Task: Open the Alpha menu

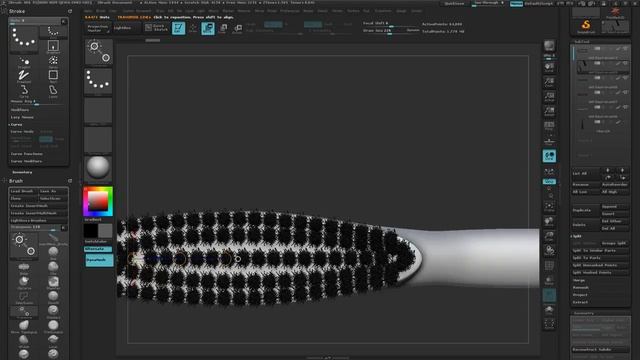Action: tap(88, 11)
